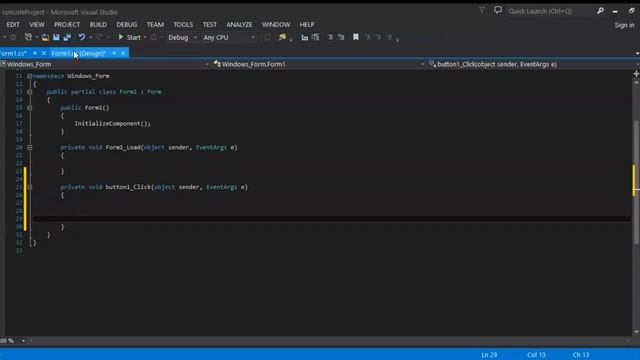Collapse the Form1() constructor block
640x360 pixels.
click(x=29, y=108)
